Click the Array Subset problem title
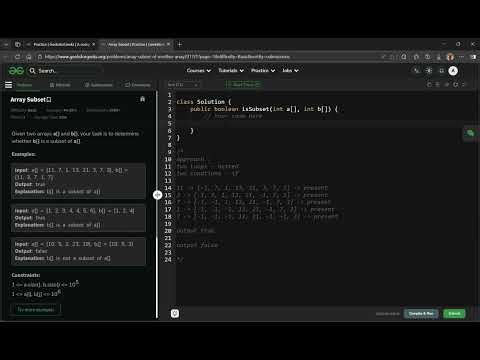 [31, 100]
